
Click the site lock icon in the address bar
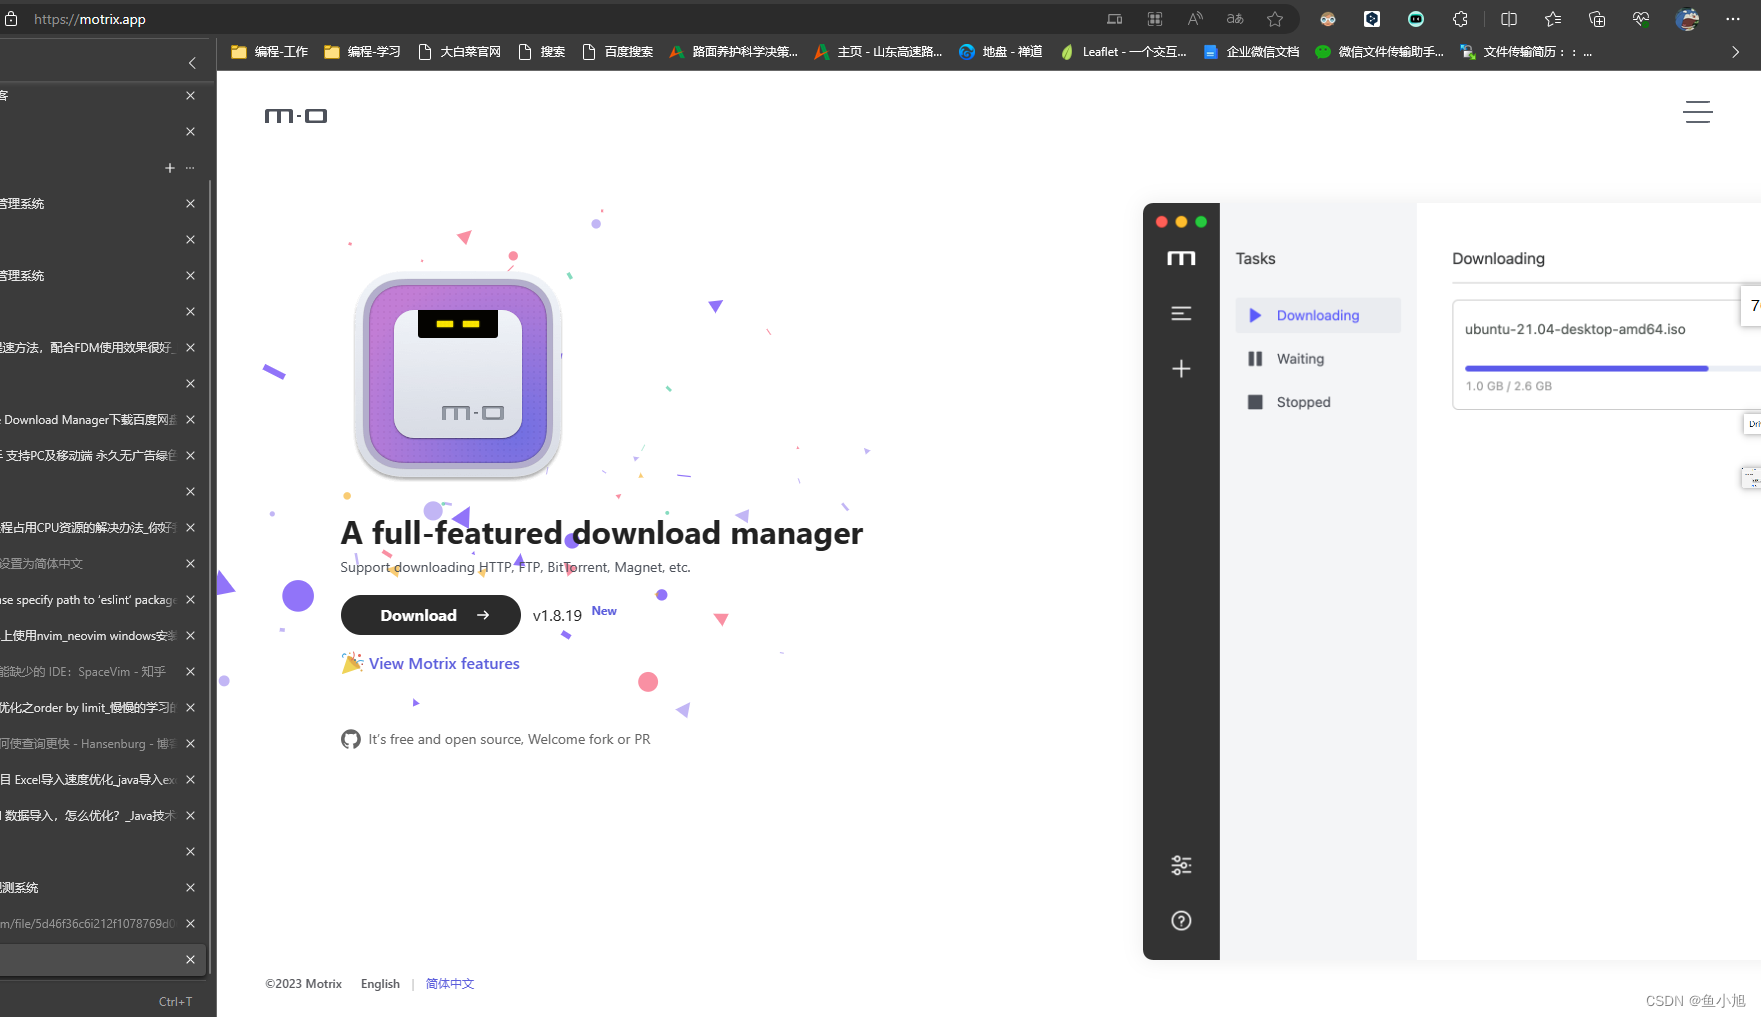click(11, 19)
